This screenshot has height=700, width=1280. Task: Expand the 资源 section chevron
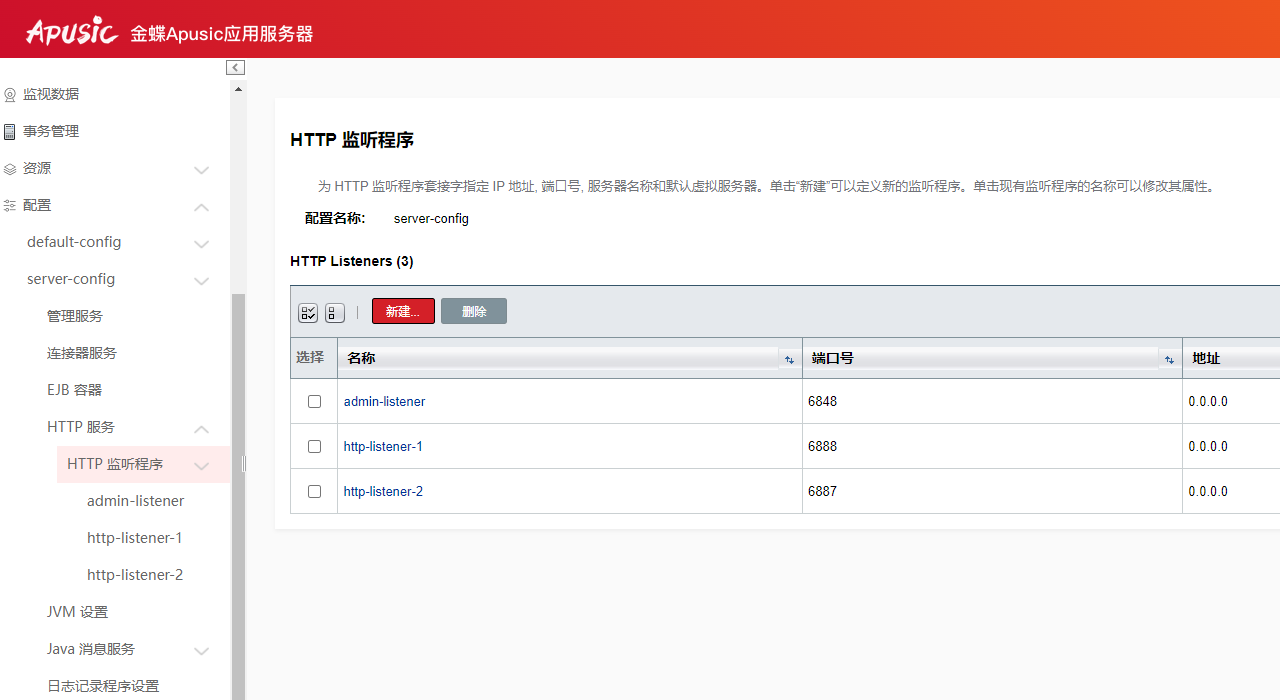(201, 170)
